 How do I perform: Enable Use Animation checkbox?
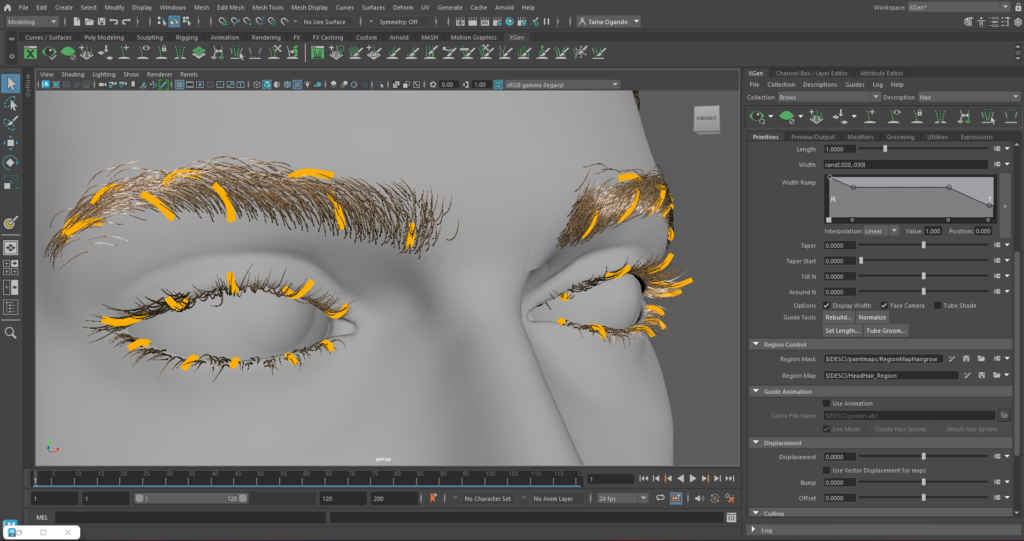[827, 403]
